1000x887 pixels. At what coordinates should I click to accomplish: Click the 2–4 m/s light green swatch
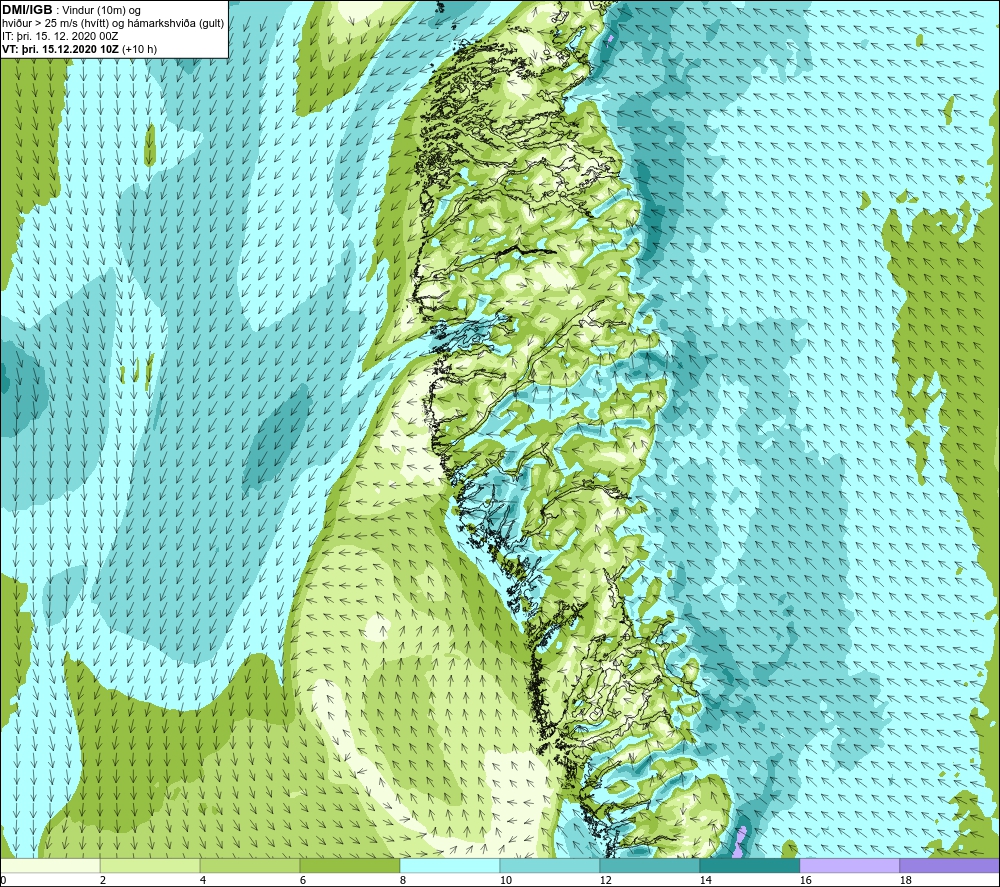tap(150, 865)
